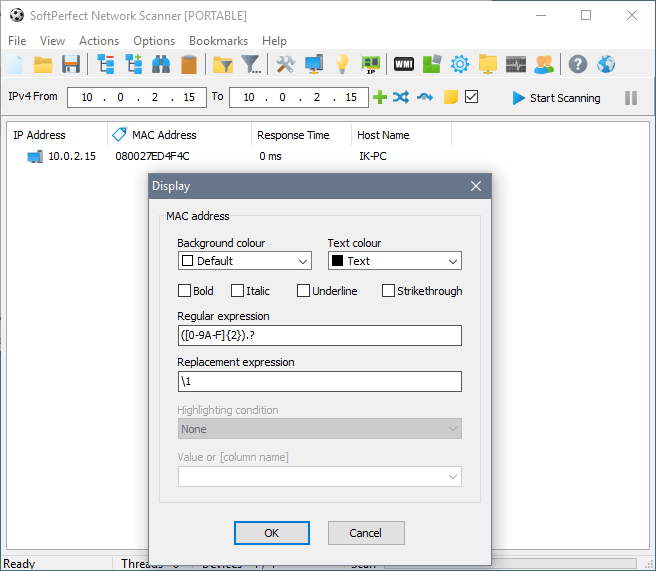This screenshot has height=571, width=656.
Task: Click the IPv4 To address field
Action: [299, 97]
